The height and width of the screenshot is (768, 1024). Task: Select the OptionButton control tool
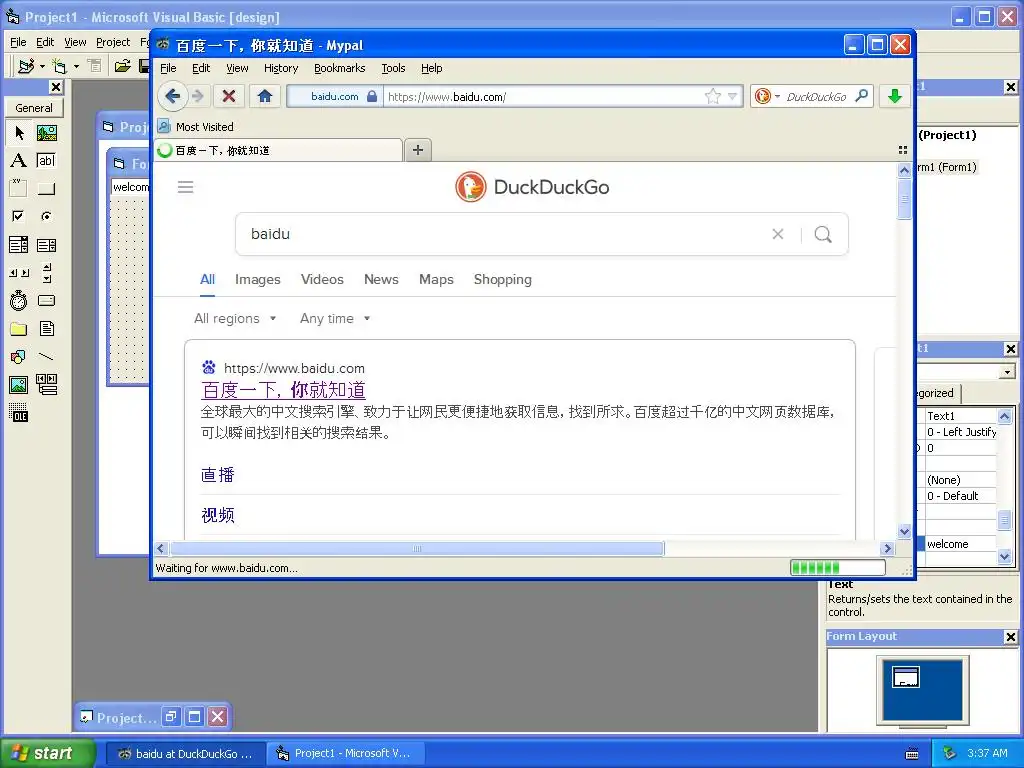click(46, 216)
